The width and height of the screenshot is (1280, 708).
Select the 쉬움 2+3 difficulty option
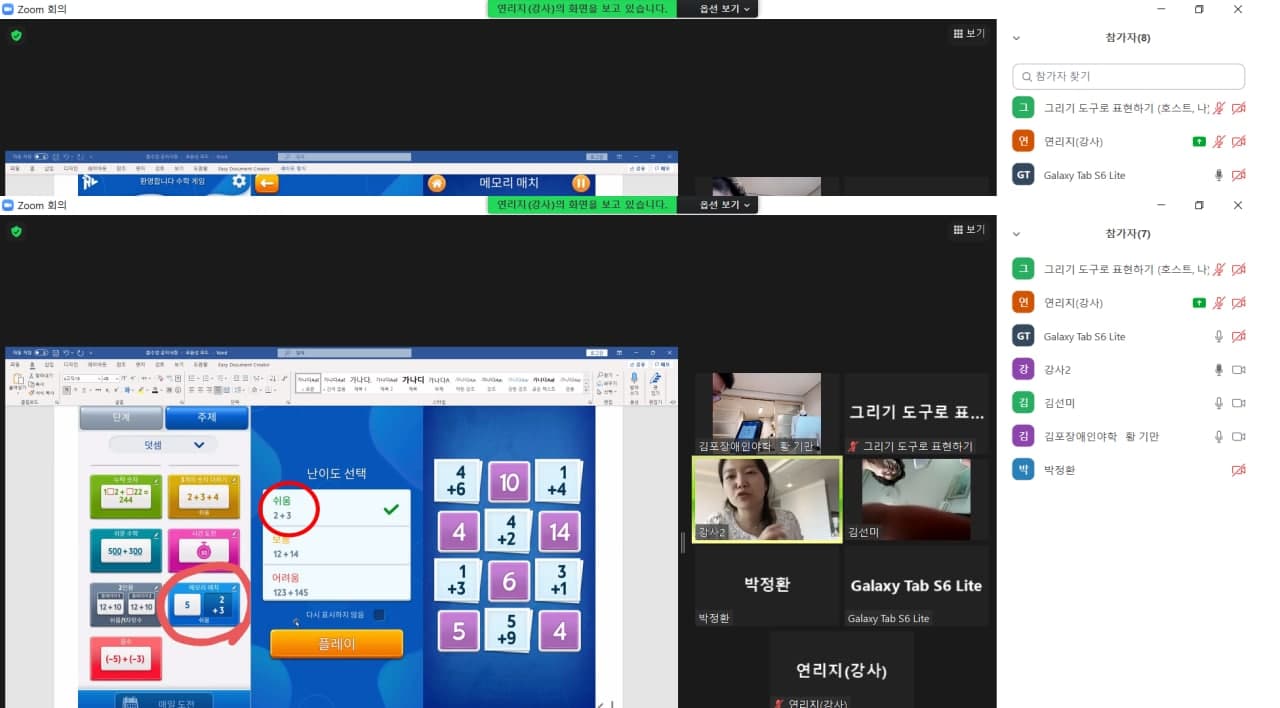point(337,508)
